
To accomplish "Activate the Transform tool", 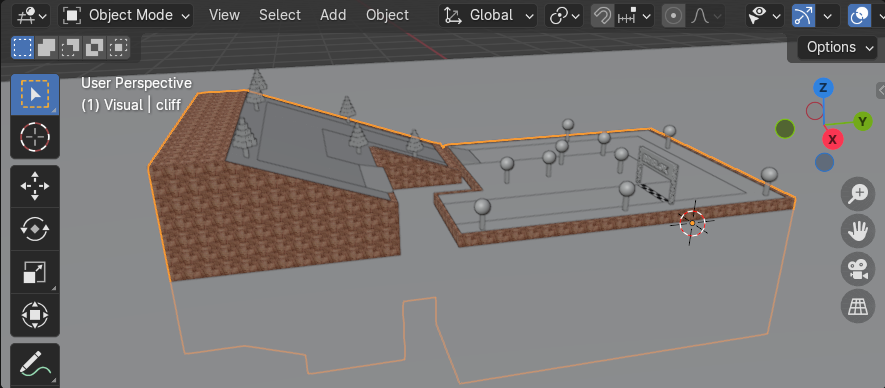I will (x=35, y=315).
